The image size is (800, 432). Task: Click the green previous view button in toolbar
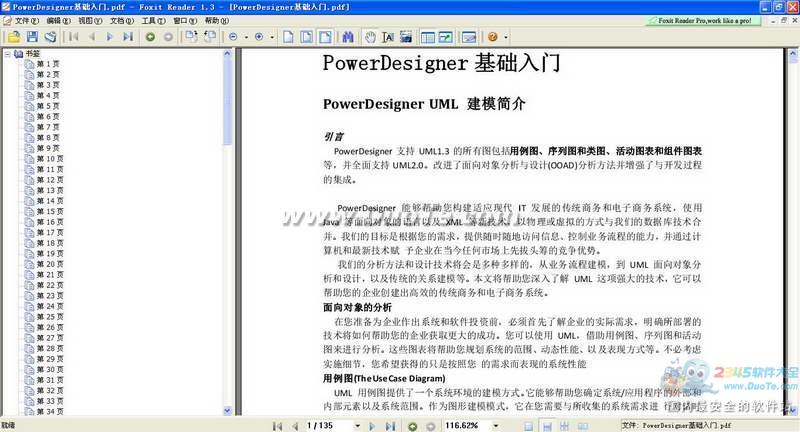click(150, 37)
